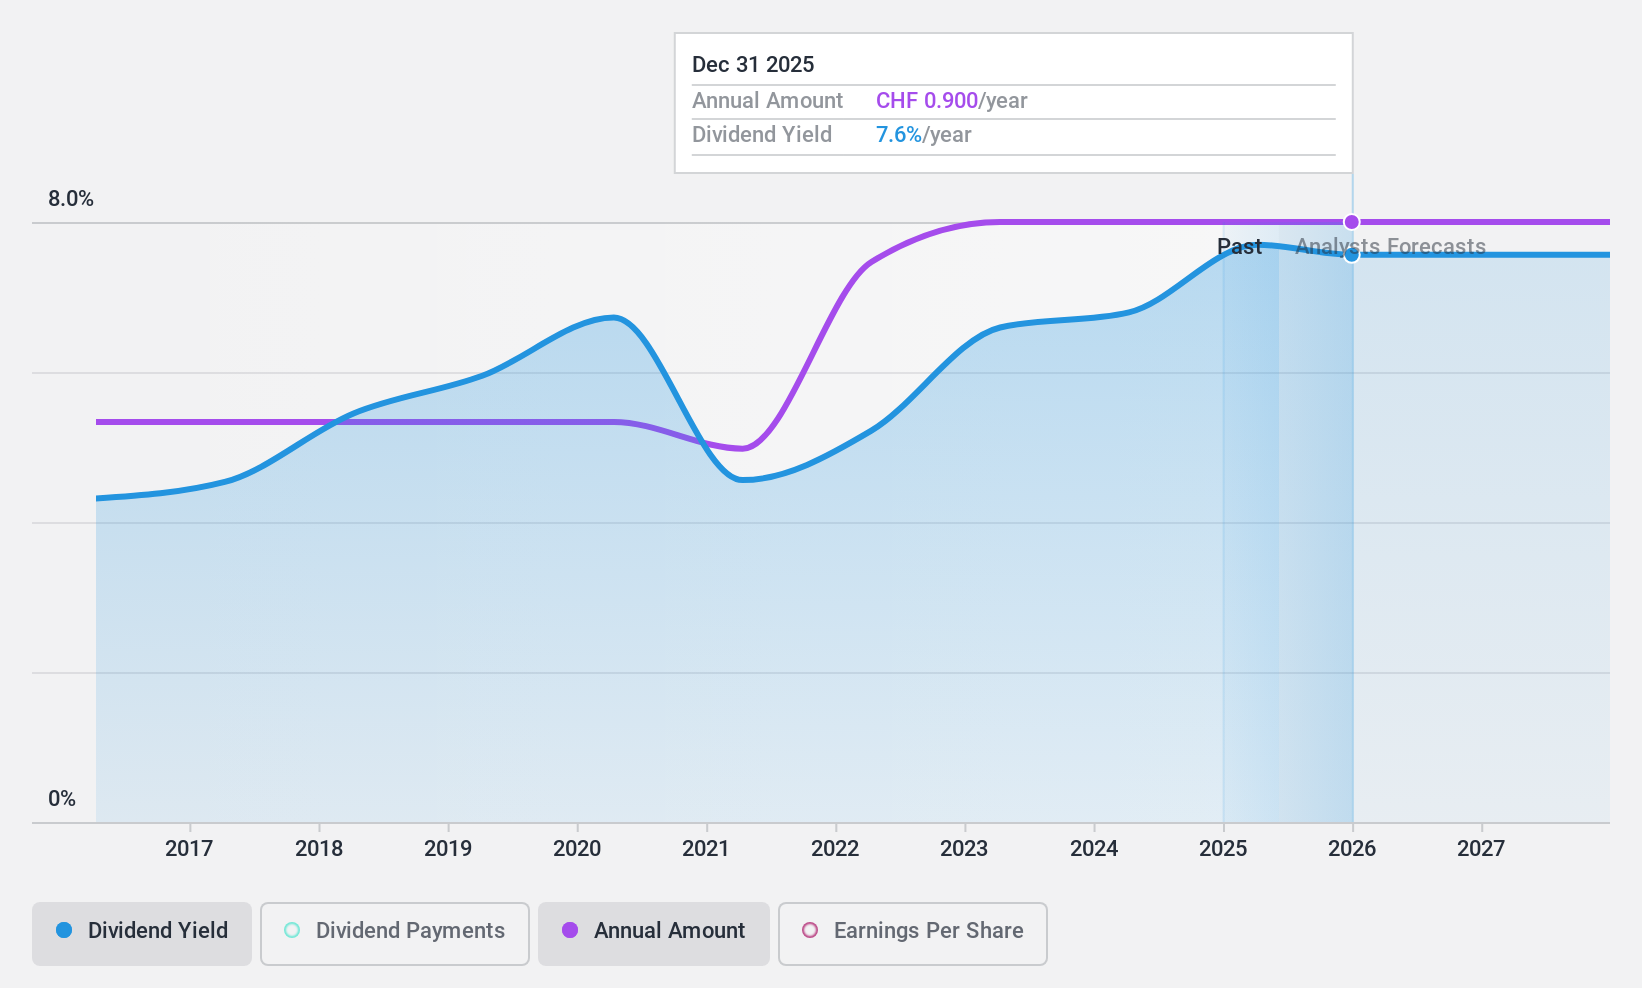Viewport: 1642px width, 988px height.
Task: Click the 2027 x-axis label
Action: point(1481,848)
